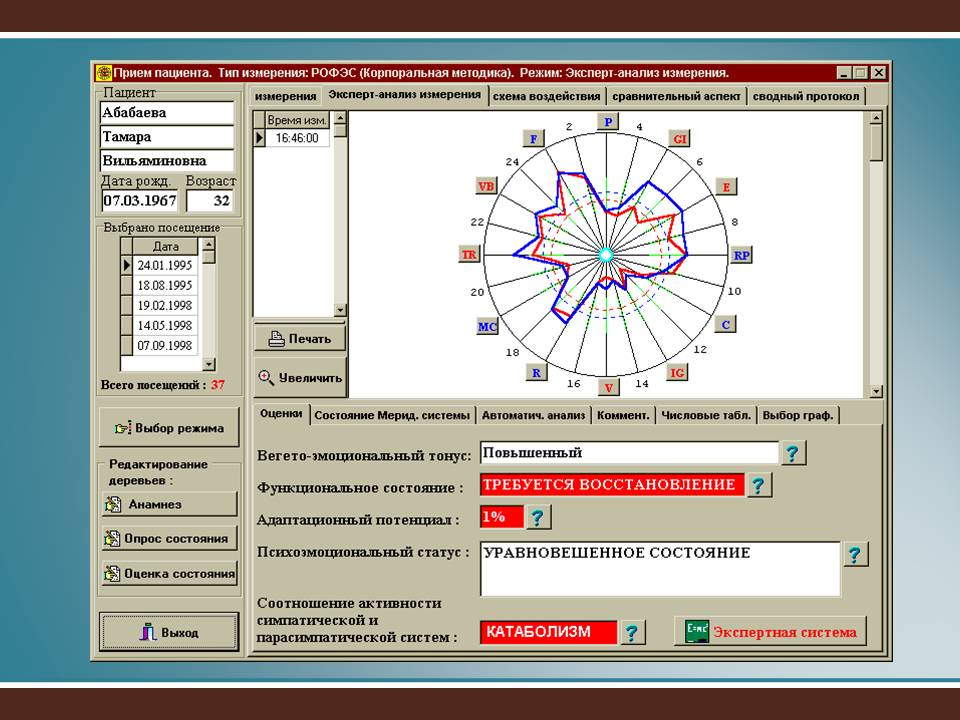Click help icon next to КАТАБОЛИЗМ

(633, 632)
